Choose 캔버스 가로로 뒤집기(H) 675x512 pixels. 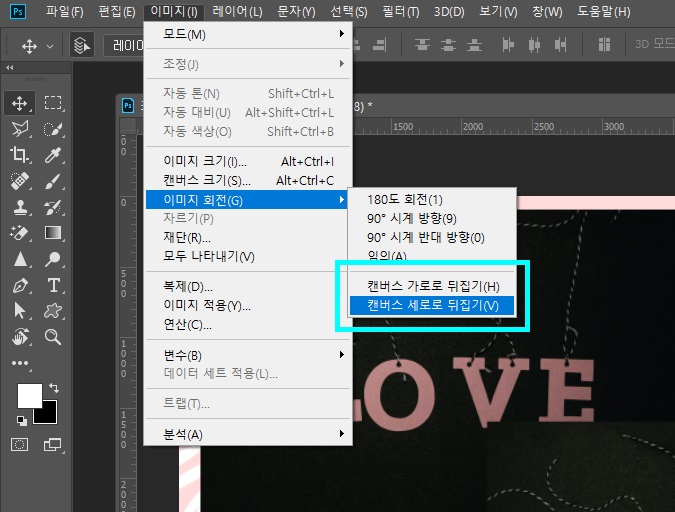(x=432, y=286)
